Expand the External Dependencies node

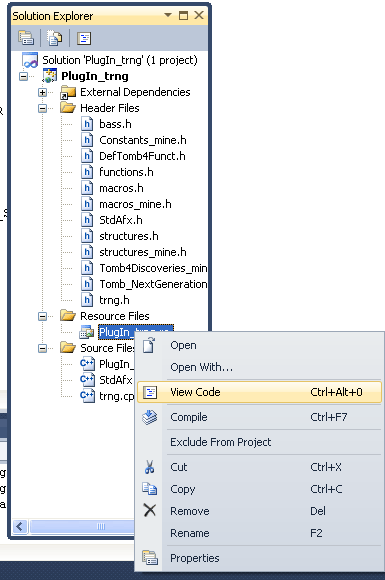coord(43,92)
